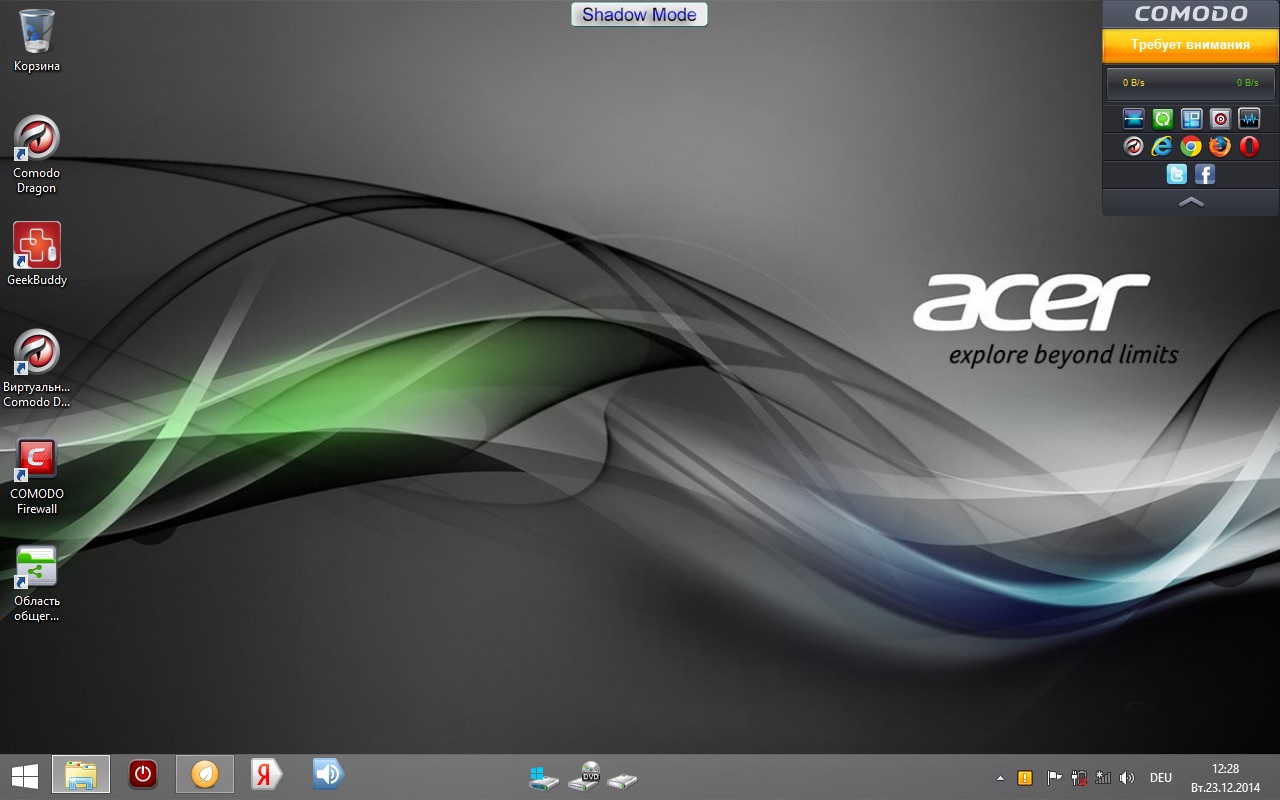Open the volume speaker icon in tray
1280x800 pixels.
1127,778
